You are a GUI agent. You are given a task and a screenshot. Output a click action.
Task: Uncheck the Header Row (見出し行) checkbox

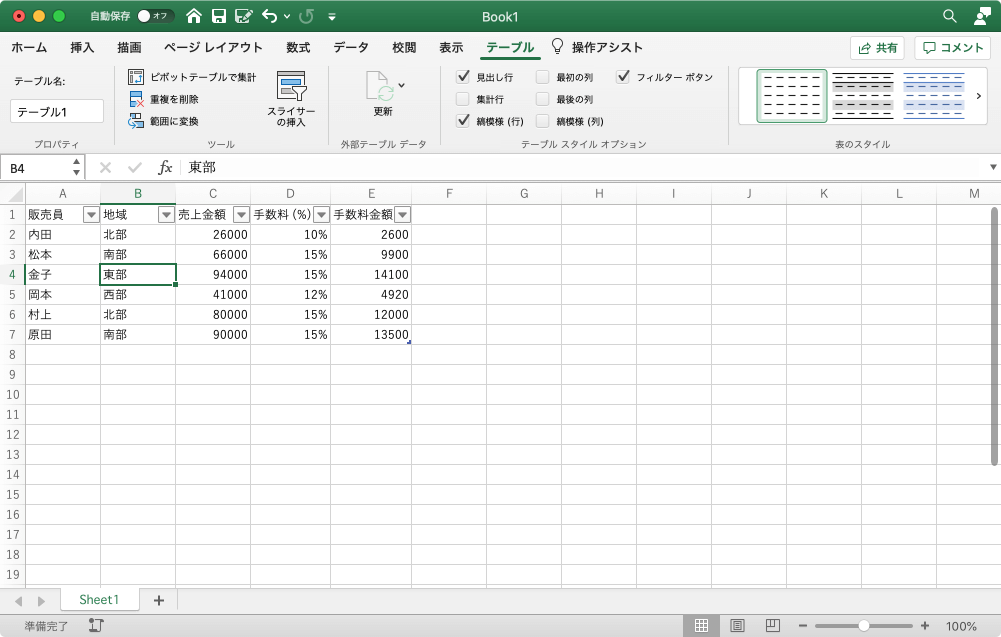click(463, 77)
